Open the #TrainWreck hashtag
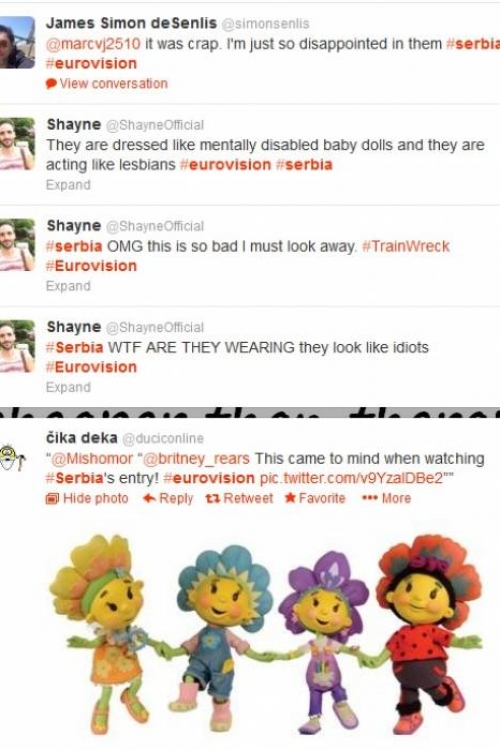The width and height of the screenshot is (500, 750). [406, 246]
